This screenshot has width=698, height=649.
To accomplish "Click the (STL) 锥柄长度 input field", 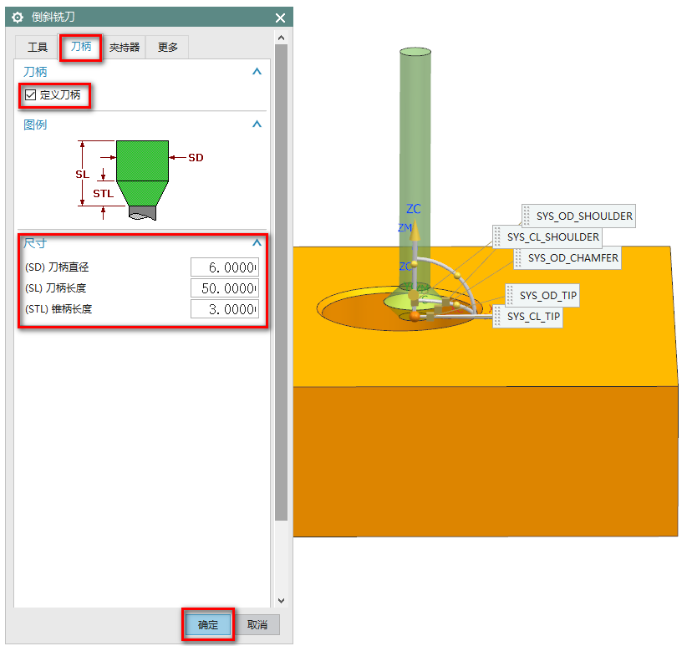I will point(224,309).
